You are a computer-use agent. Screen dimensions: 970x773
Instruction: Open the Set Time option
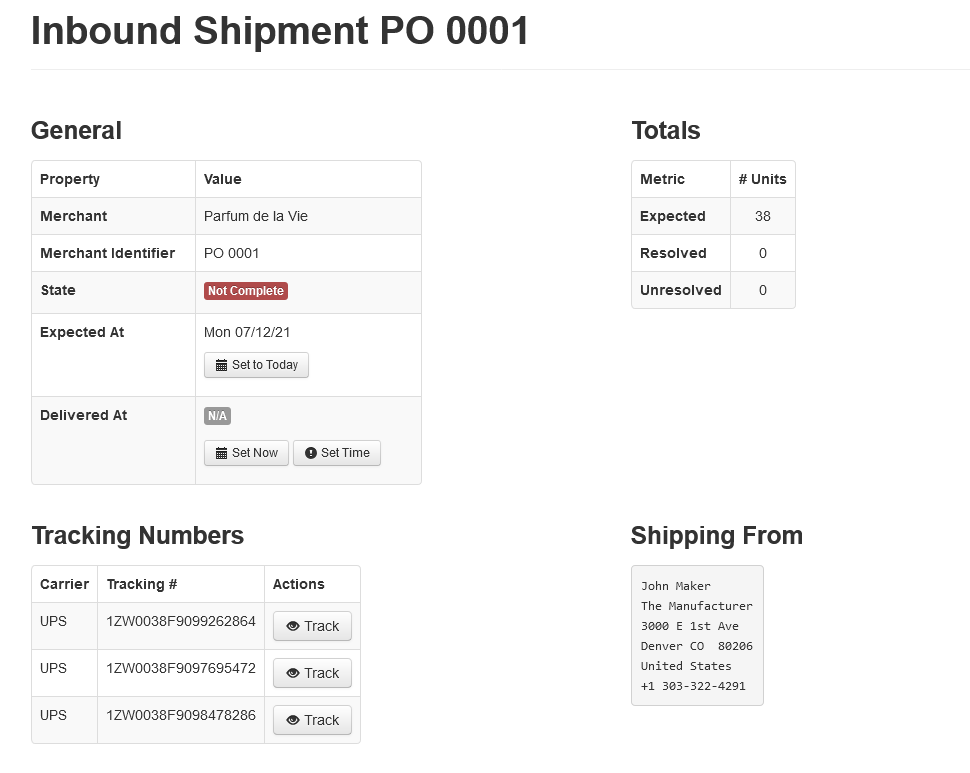pyautogui.click(x=337, y=453)
